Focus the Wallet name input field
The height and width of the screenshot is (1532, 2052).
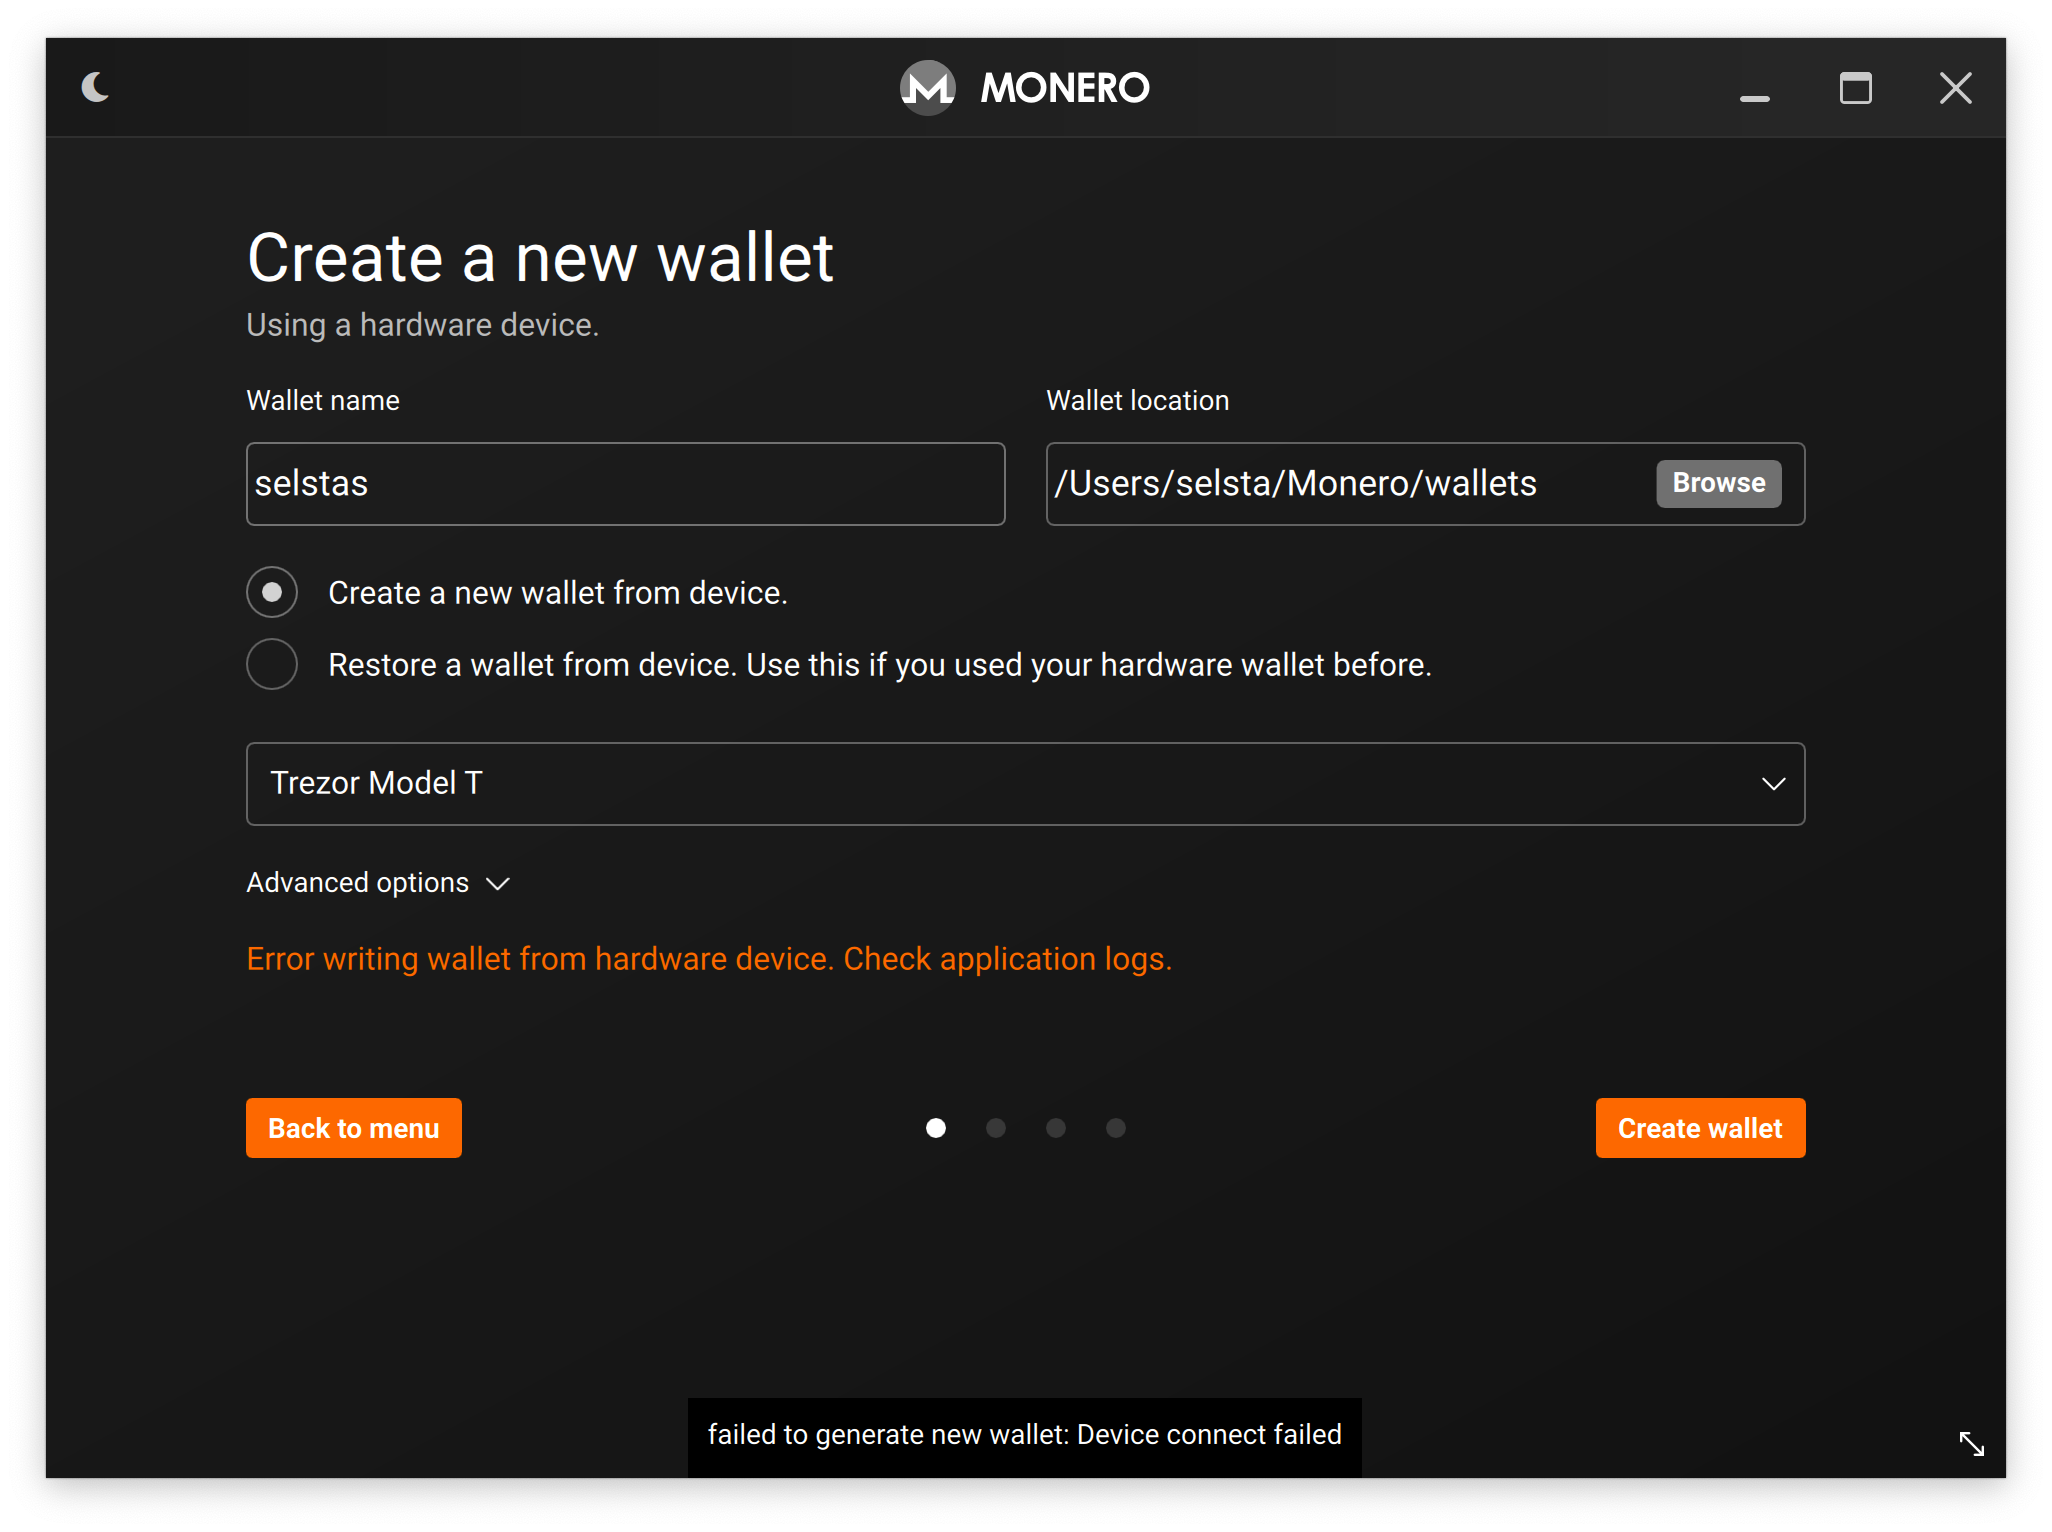[625, 483]
